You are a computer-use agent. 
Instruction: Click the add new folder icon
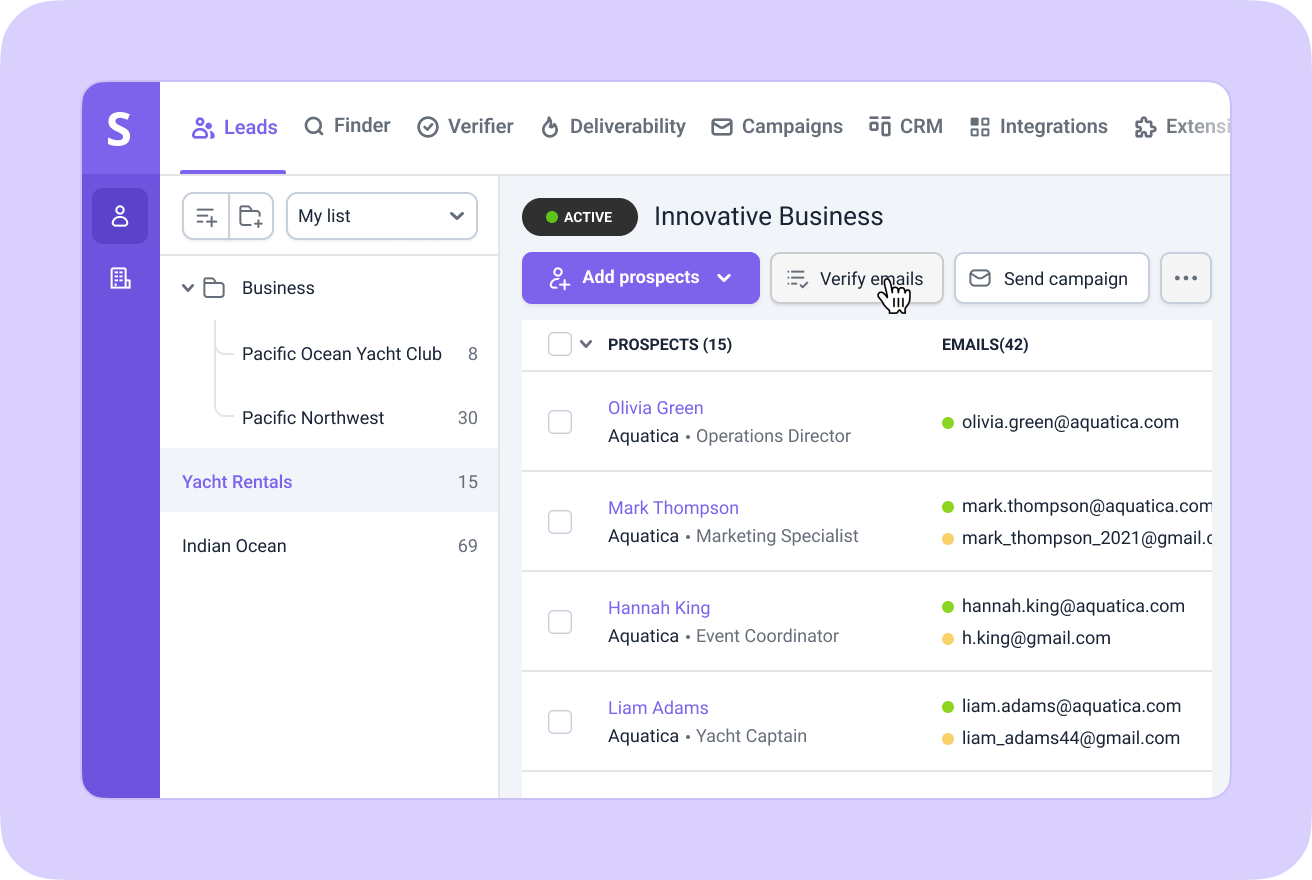[251, 216]
